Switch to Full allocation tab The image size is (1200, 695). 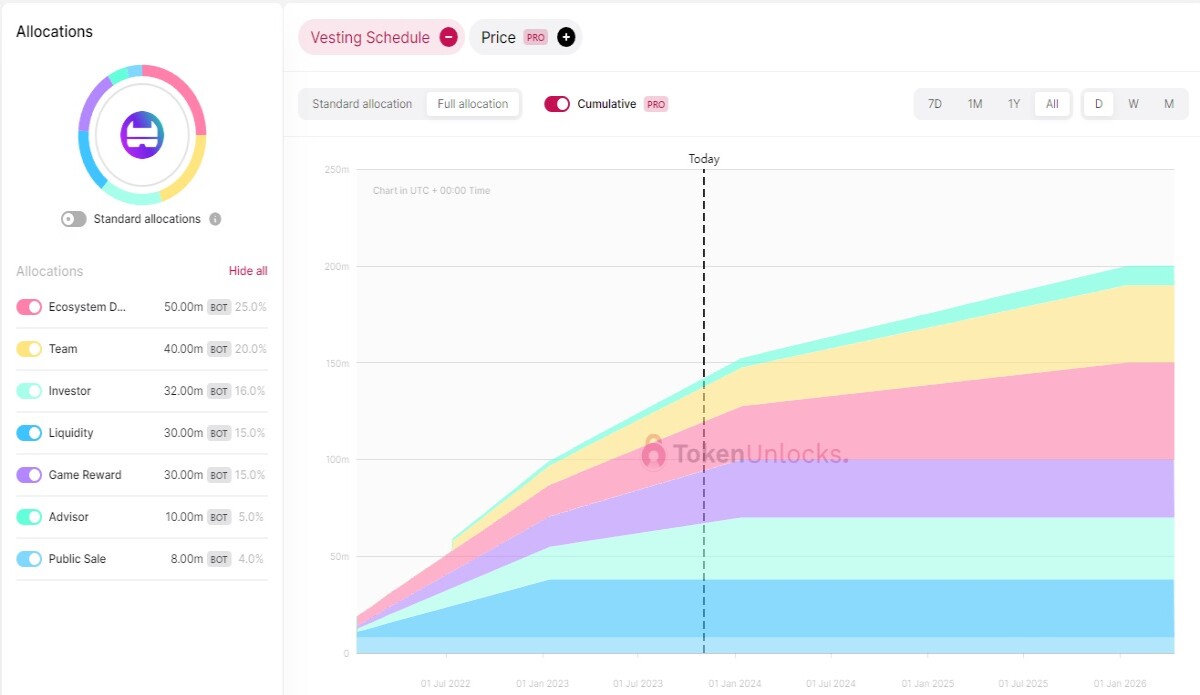pyautogui.click(x=473, y=104)
